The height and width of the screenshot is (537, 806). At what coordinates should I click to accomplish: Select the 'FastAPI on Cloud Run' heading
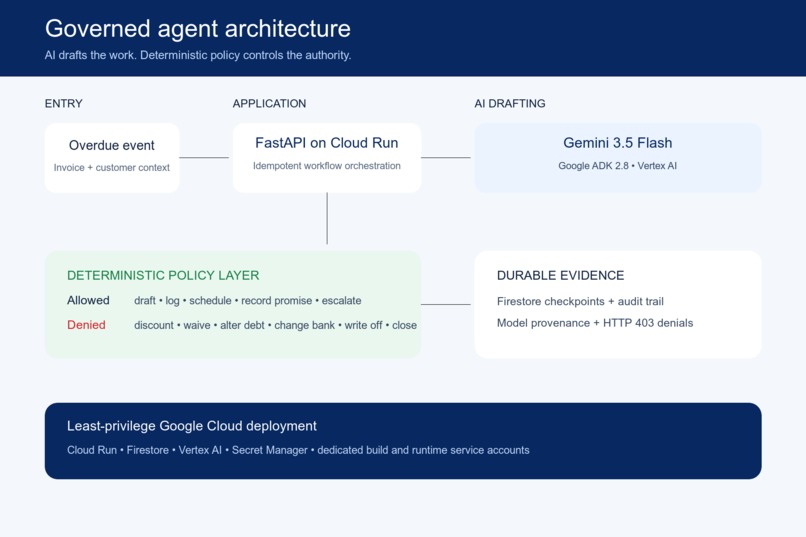click(x=327, y=143)
